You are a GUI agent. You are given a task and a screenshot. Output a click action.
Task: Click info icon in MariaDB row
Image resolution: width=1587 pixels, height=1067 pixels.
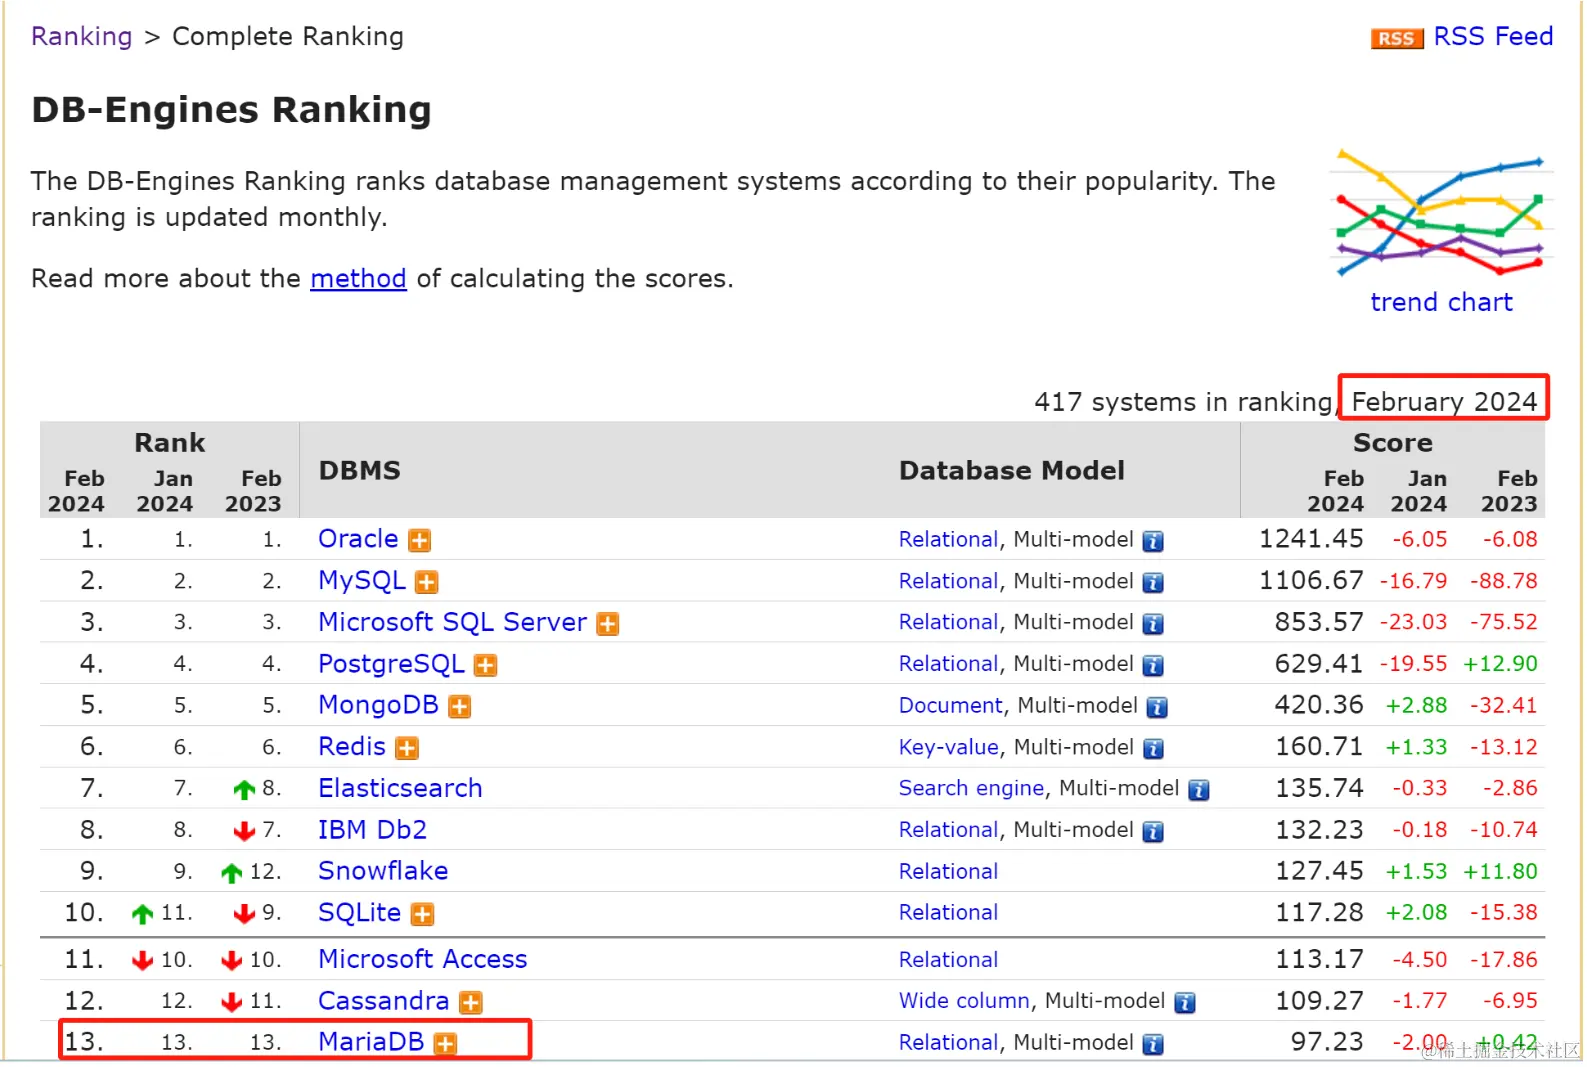1153,1044
